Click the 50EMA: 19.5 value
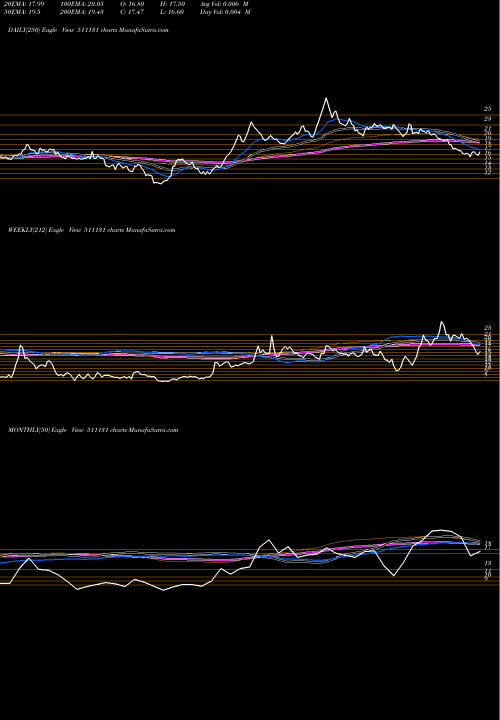Image resolution: width=500 pixels, height=720 pixels. [x=20, y=12]
